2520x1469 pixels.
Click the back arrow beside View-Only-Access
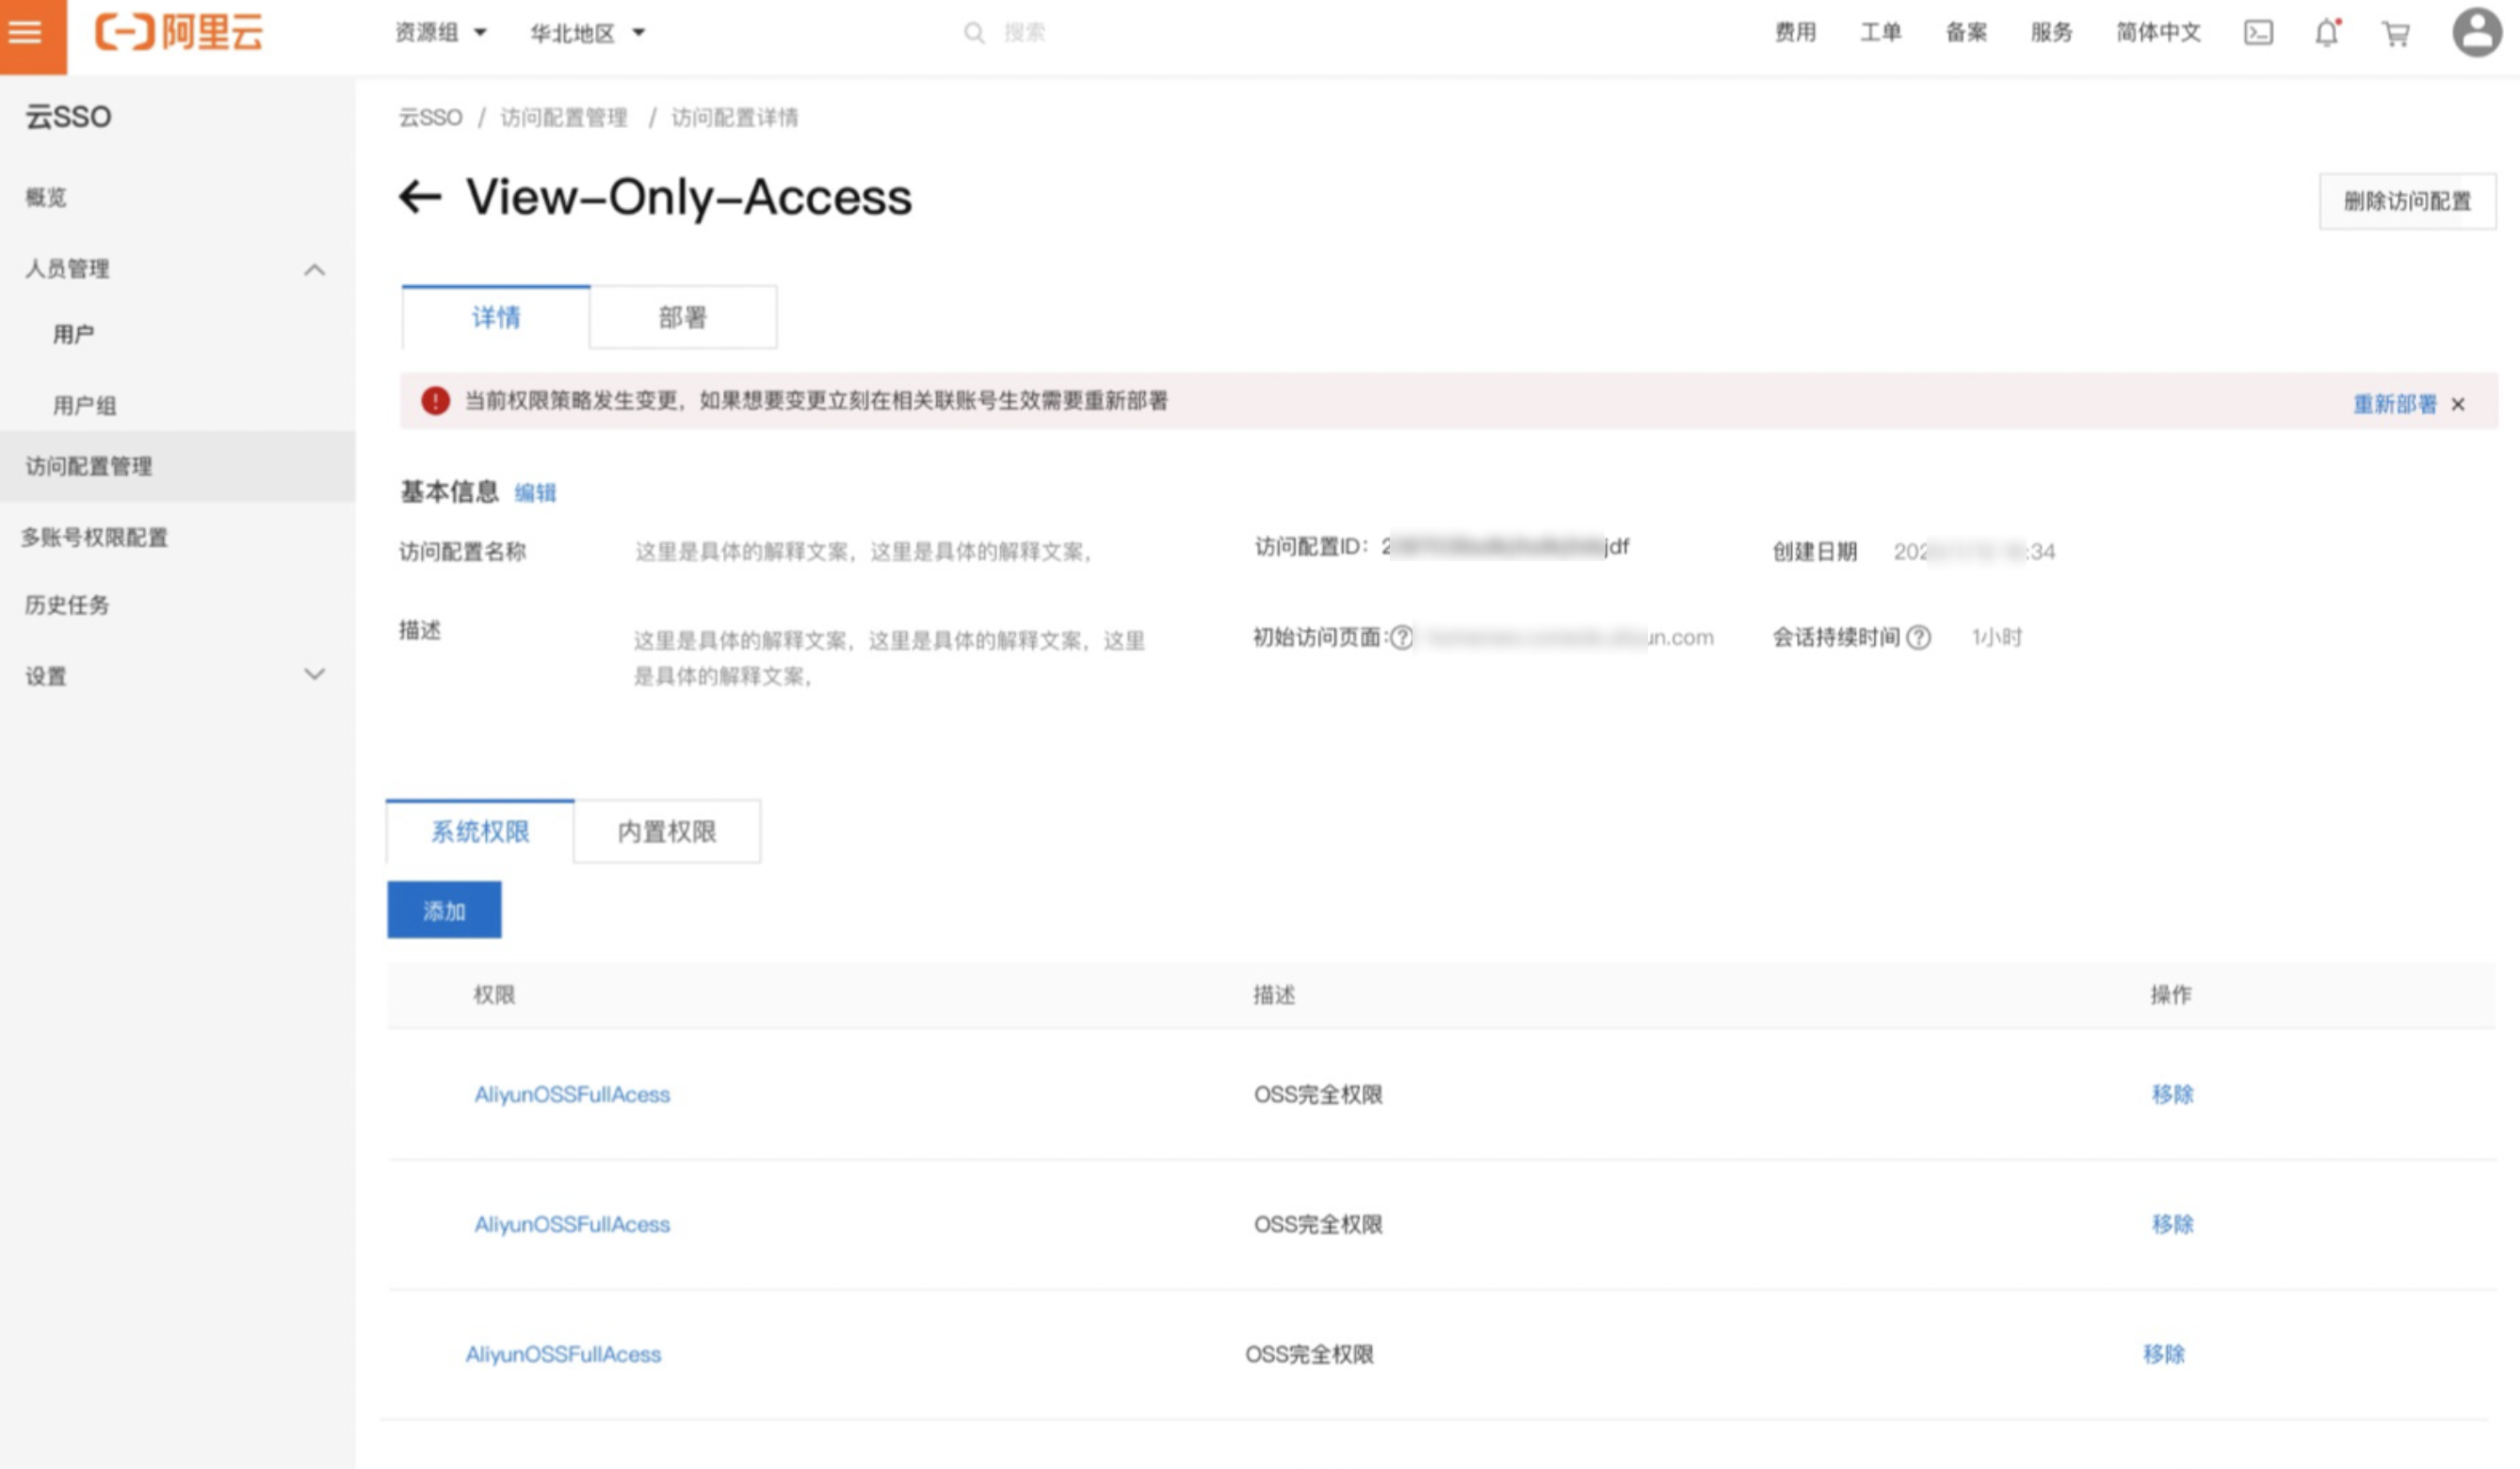(420, 196)
